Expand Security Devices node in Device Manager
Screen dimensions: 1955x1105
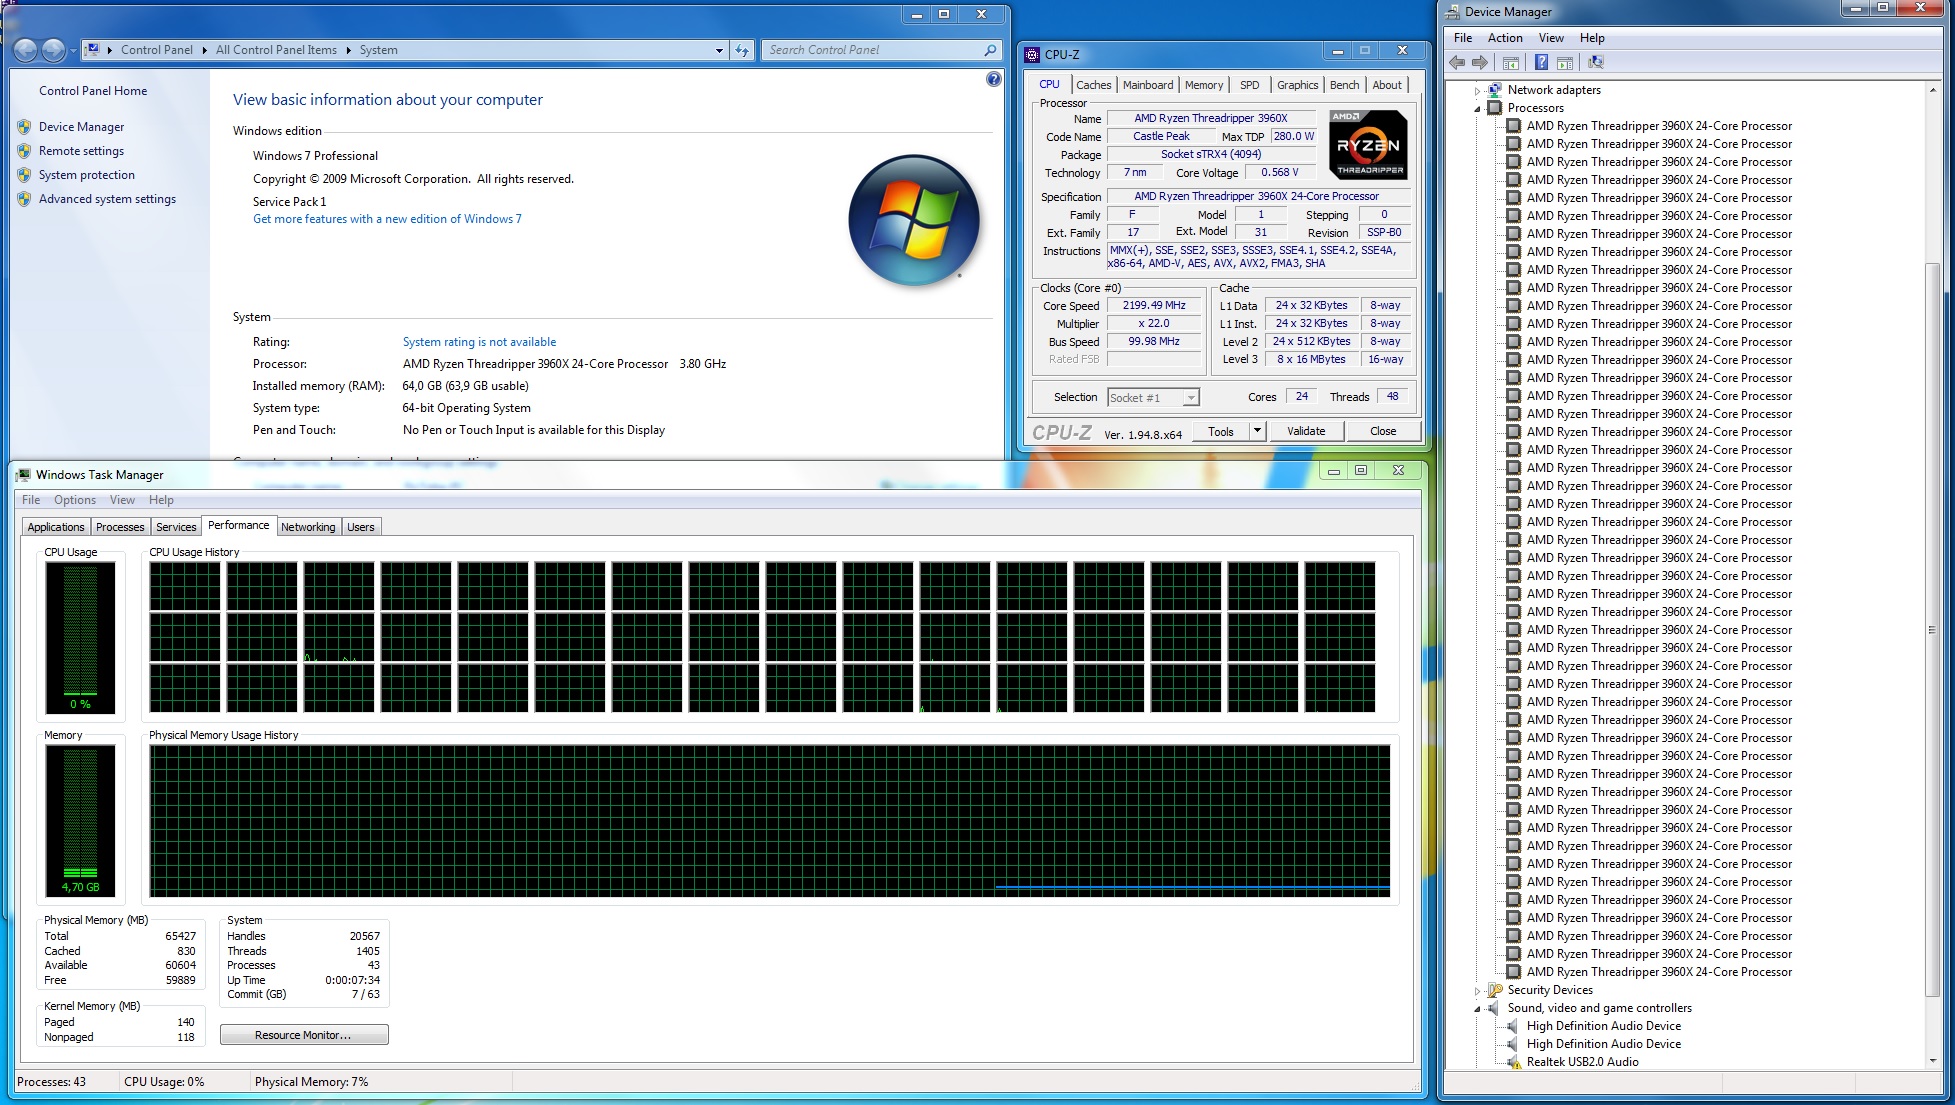tap(1477, 991)
